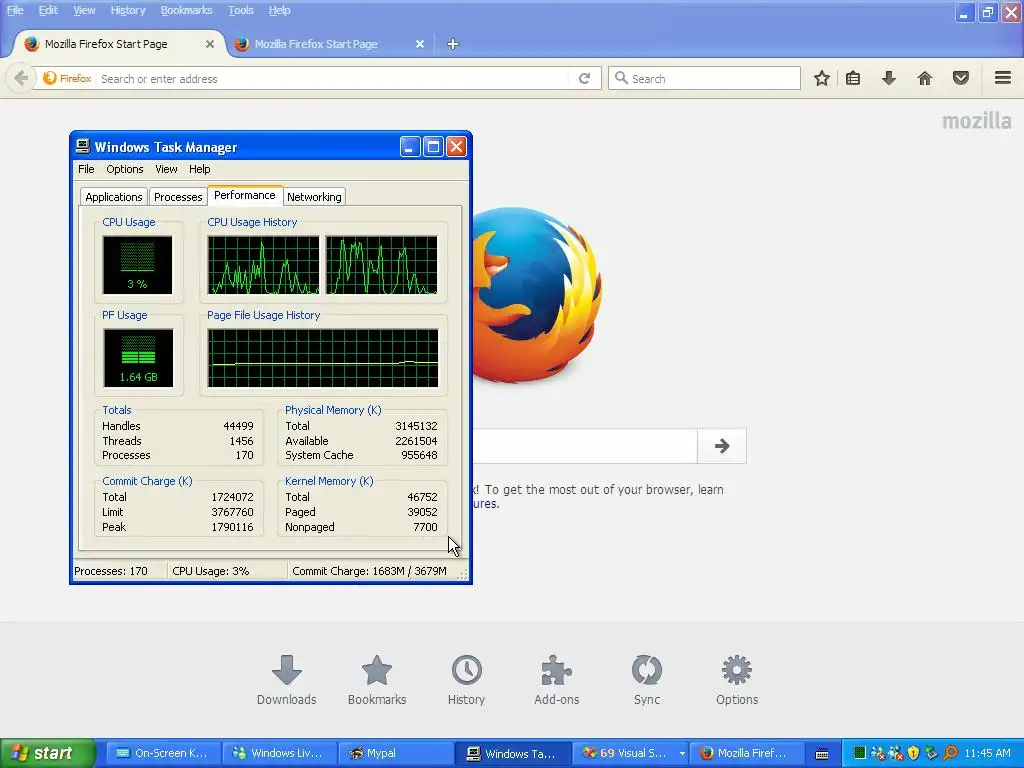Open Downloads from the start page shortcuts
This screenshot has height=768, width=1024.
pyautogui.click(x=287, y=680)
